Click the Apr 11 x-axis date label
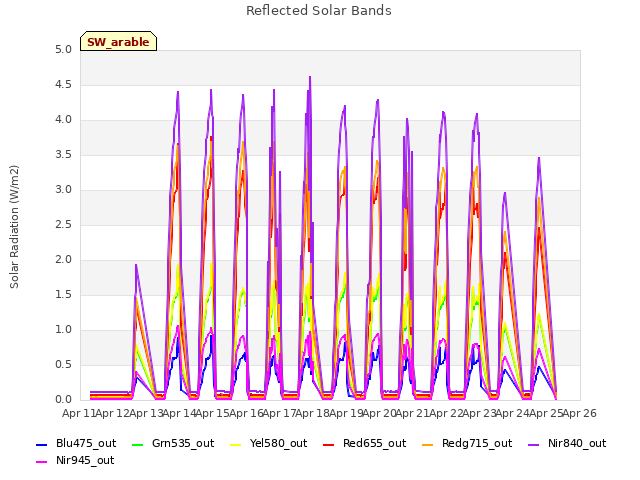 [x=79, y=413]
